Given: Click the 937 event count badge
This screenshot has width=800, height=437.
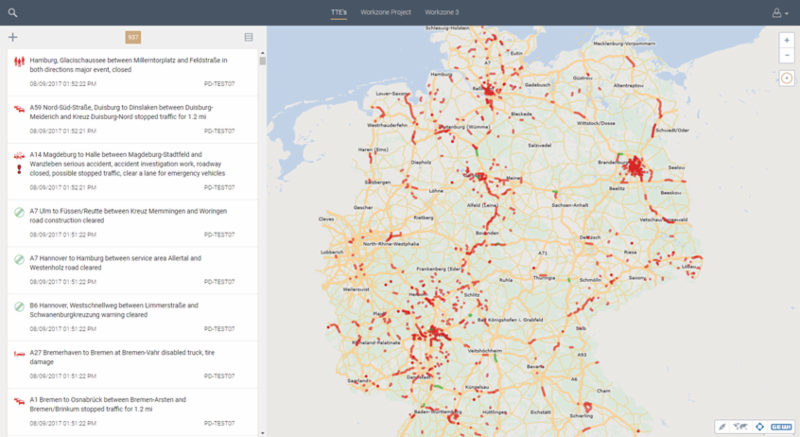Looking at the screenshot, I should click(x=132, y=37).
